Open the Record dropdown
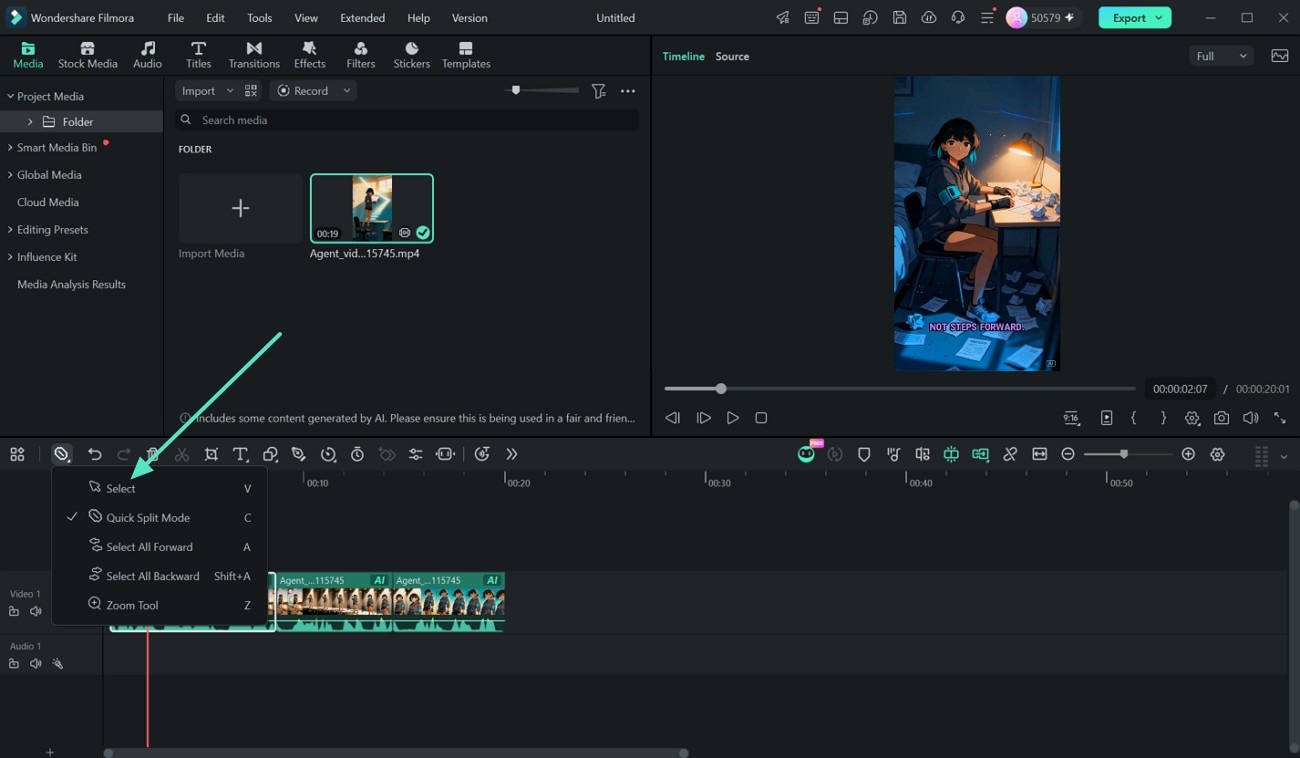The image size is (1300, 758). coord(313,91)
